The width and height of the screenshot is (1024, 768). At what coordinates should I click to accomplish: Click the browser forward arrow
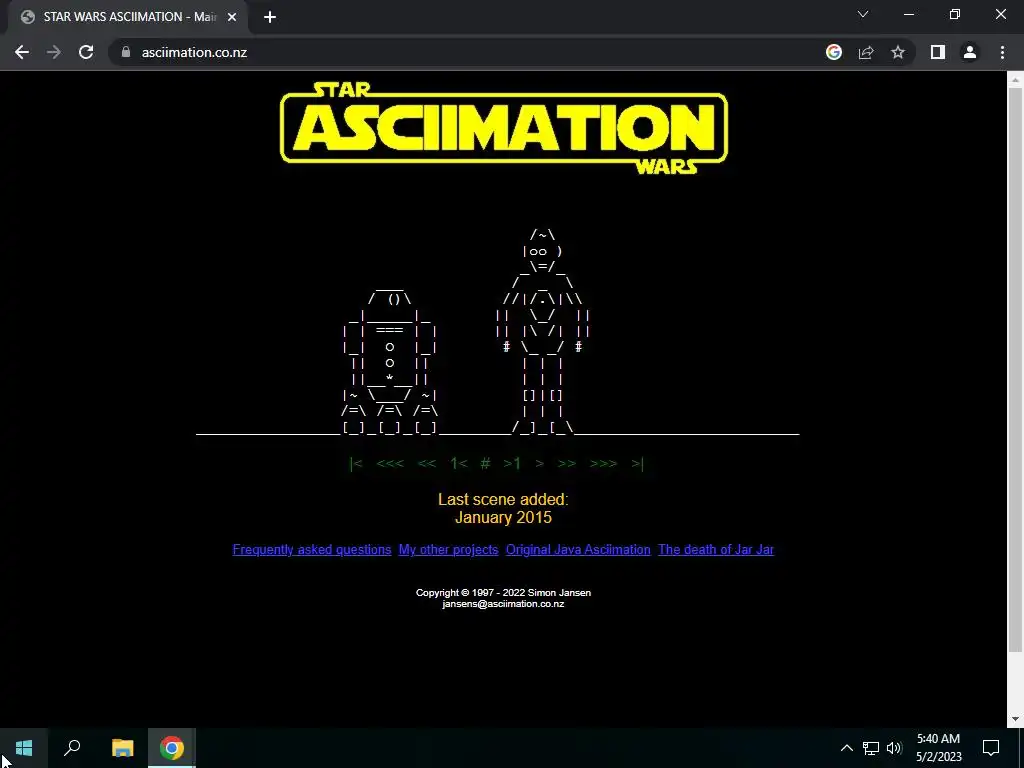(54, 52)
